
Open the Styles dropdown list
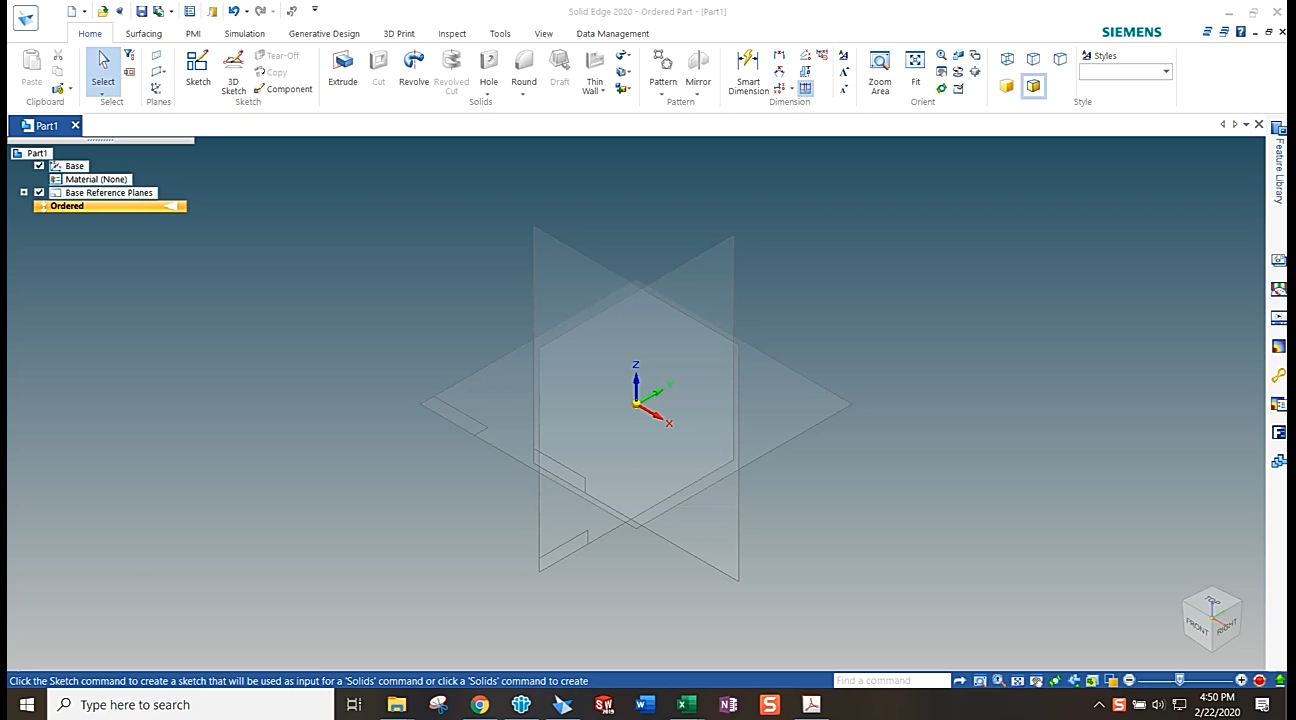pyautogui.click(x=1166, y=71)
